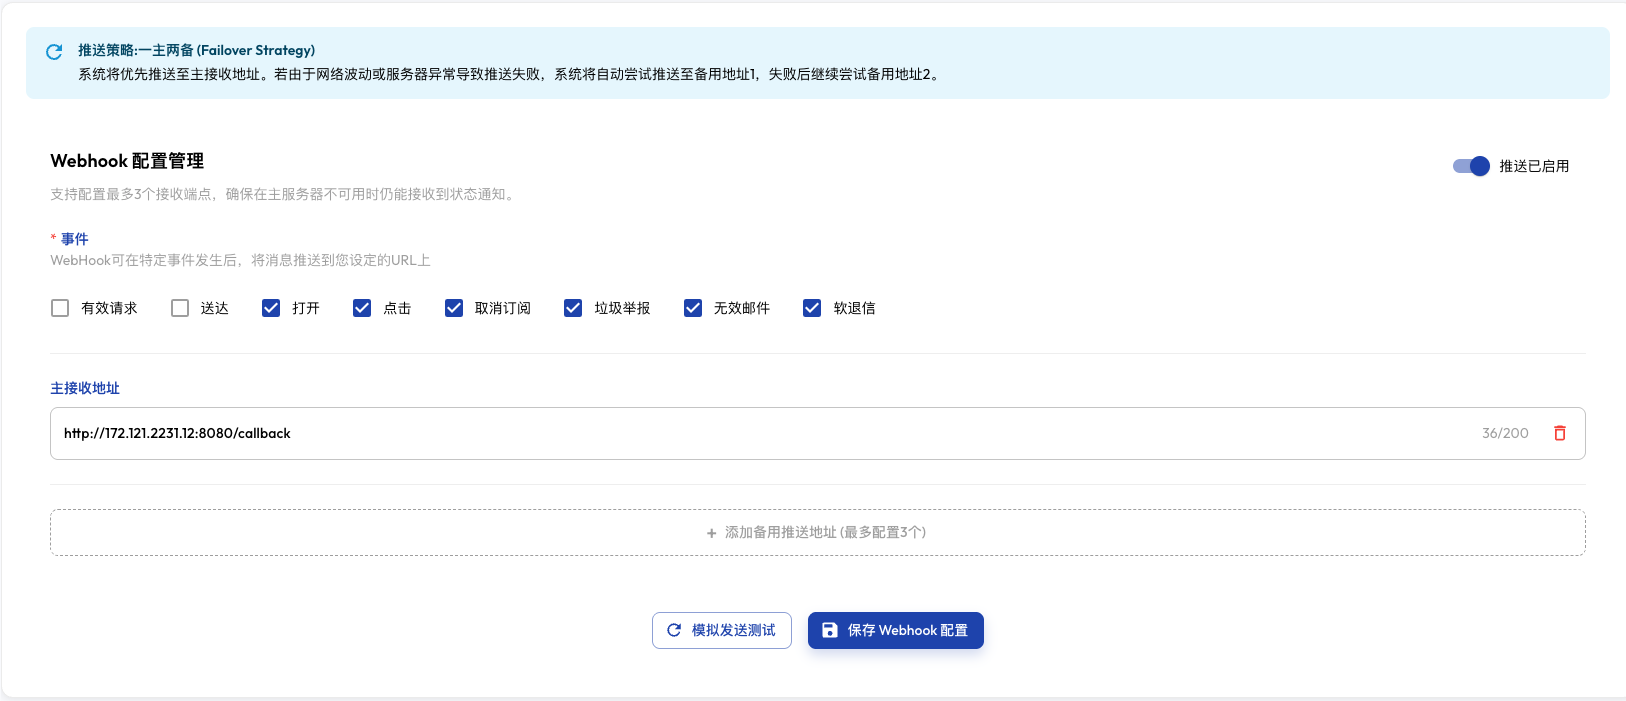Uncheck the 点击 event checkbox
The image size is (1626, 701).
(362, 308)
